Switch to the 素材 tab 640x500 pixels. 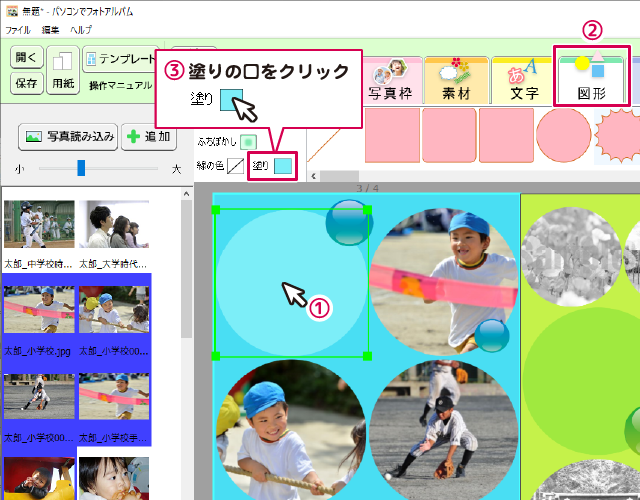456,81
